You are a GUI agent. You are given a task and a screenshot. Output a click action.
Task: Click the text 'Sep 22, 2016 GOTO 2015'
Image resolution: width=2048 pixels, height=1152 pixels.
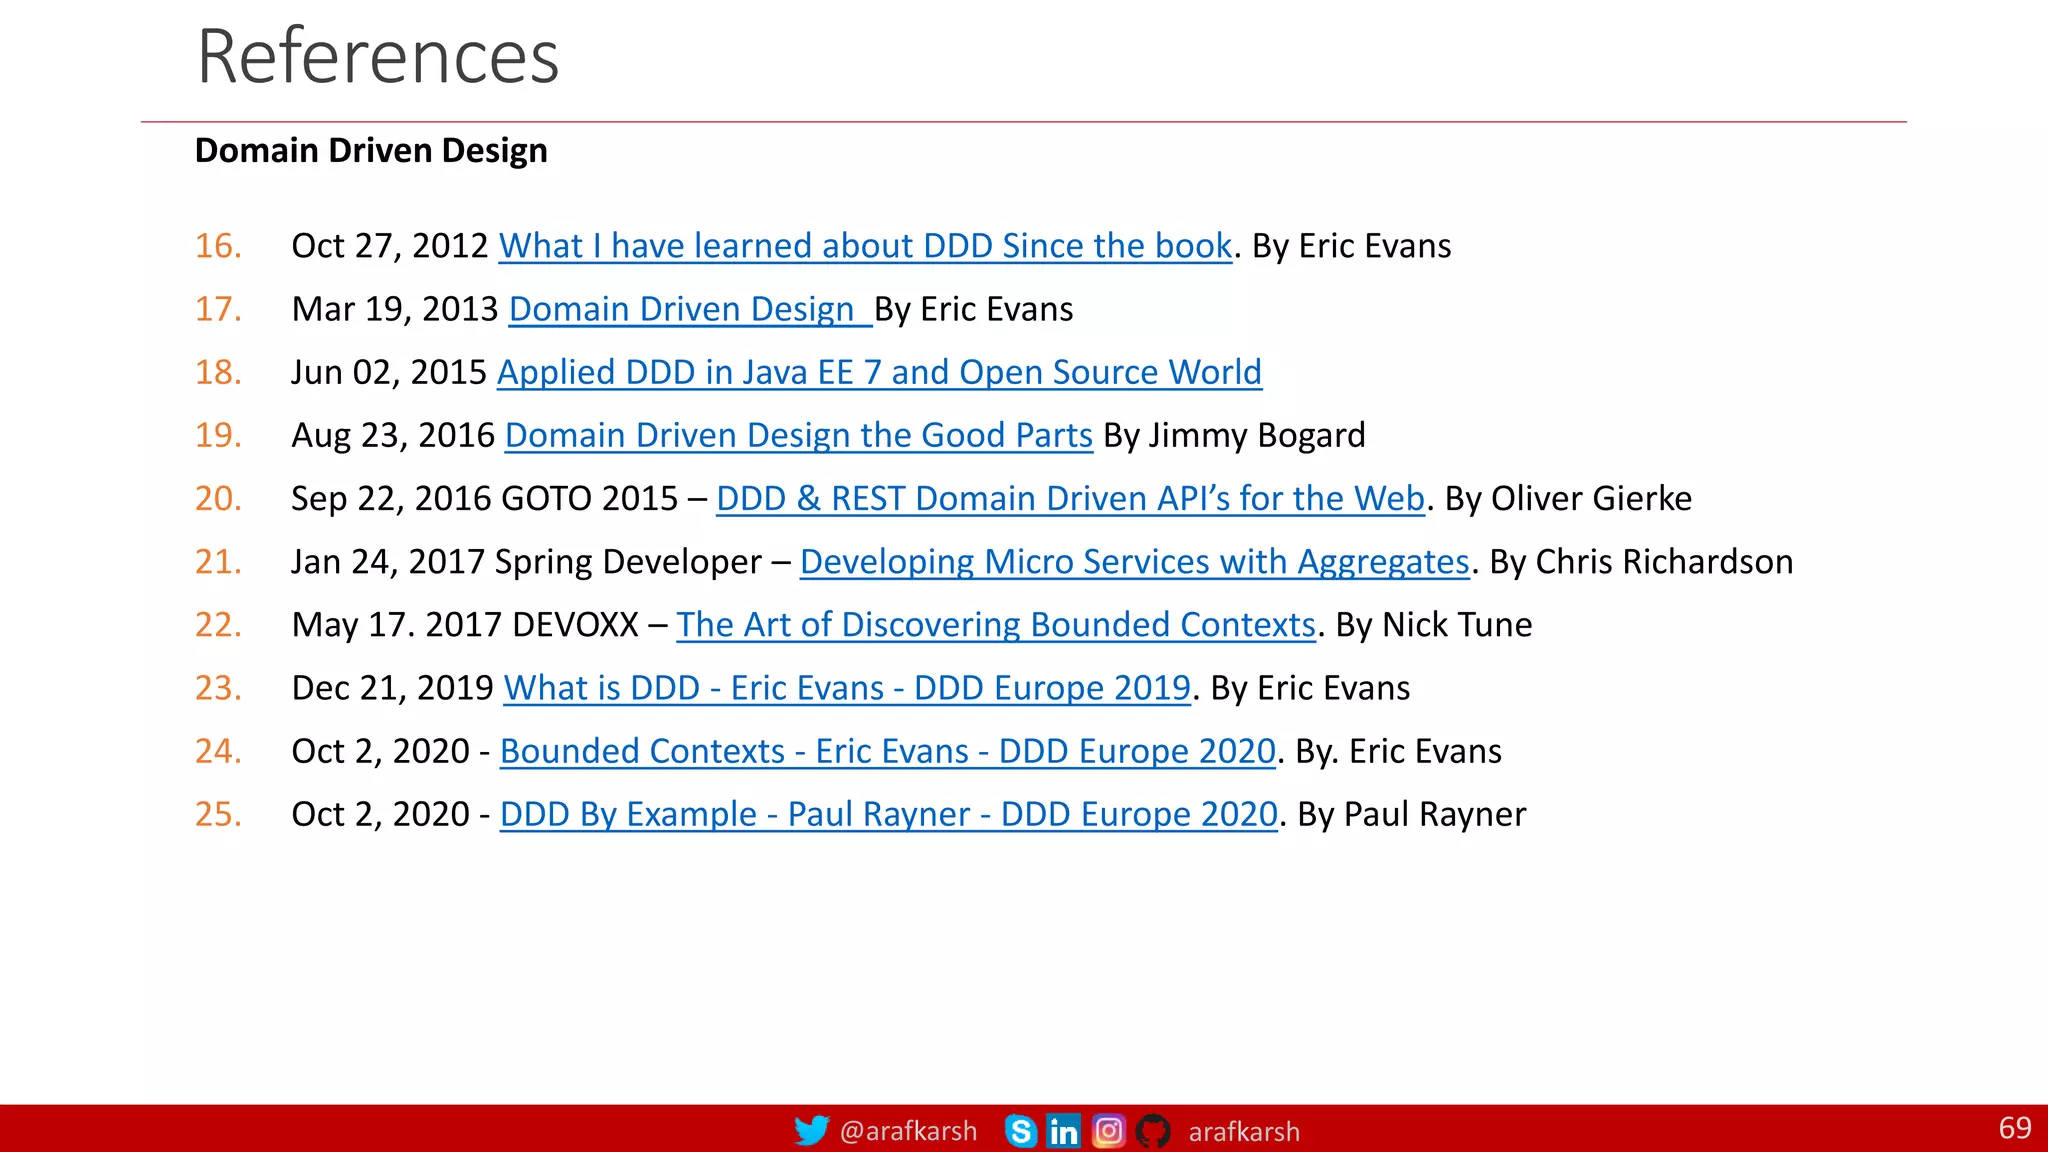485,498
